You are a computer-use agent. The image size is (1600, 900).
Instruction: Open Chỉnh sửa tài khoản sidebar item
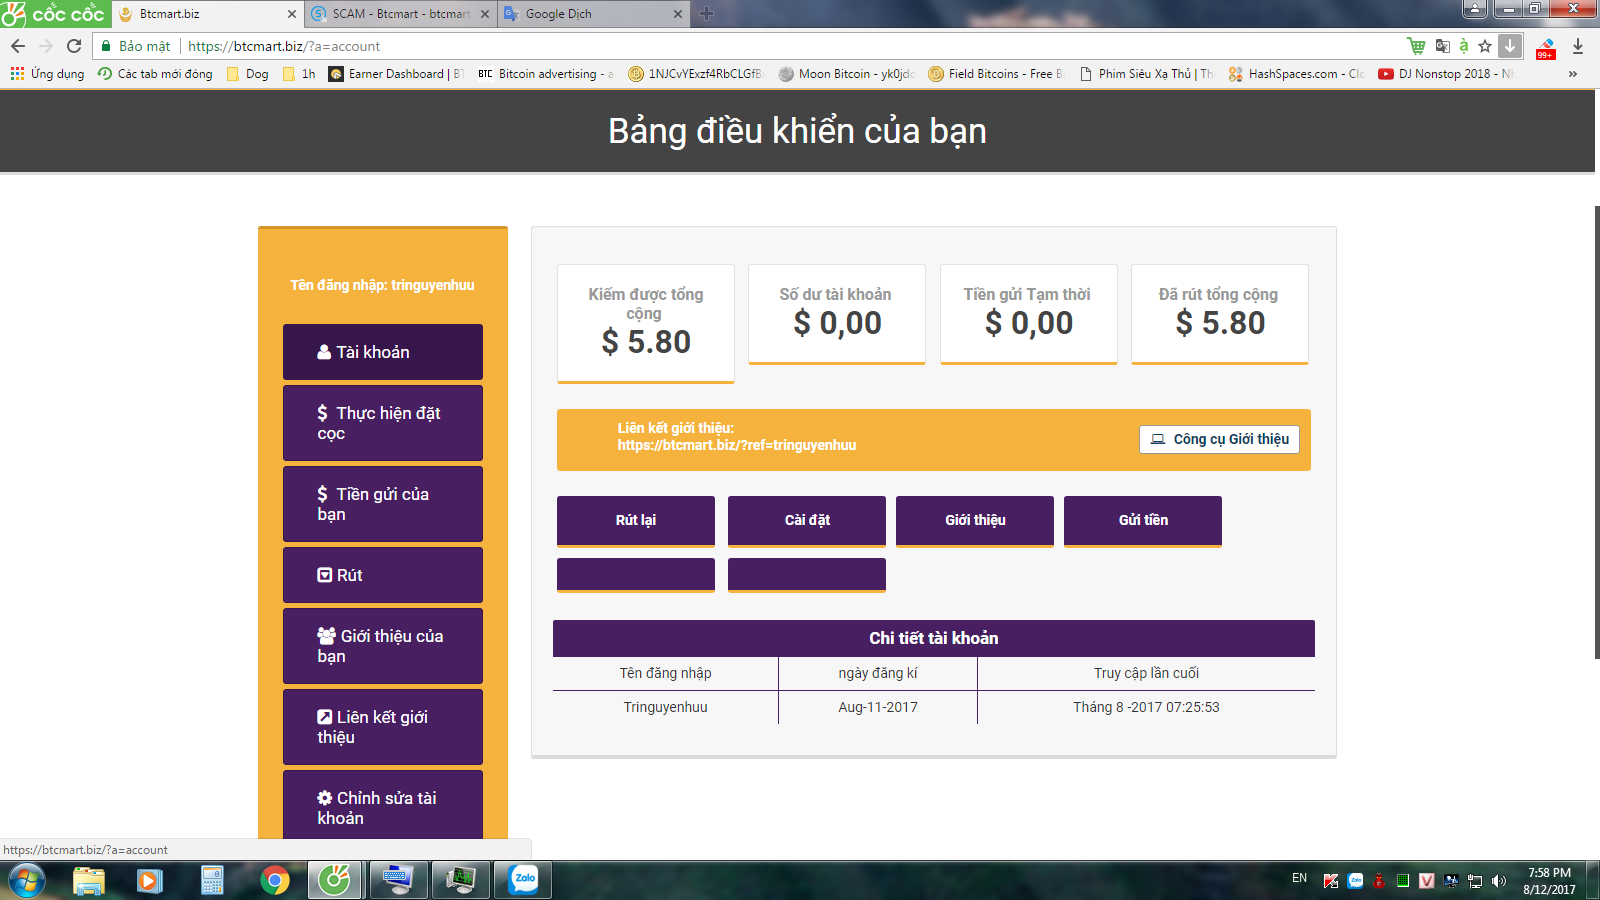click(383, 805)
